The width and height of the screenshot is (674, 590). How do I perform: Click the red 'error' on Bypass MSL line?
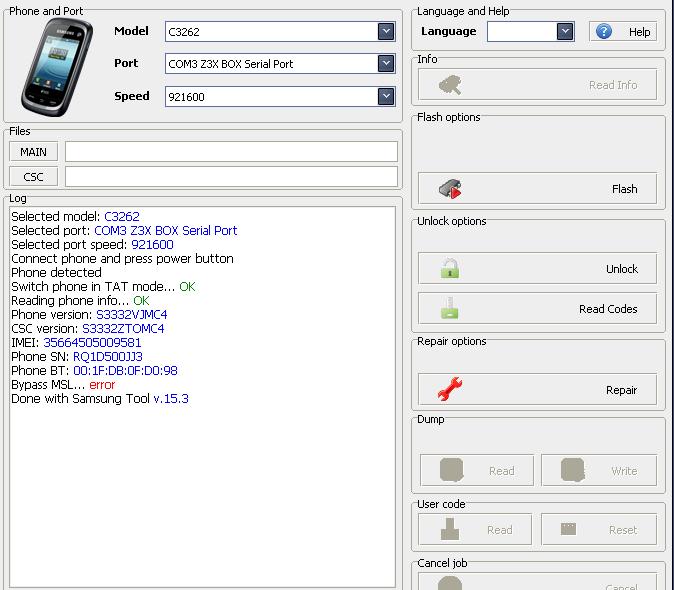(102, 385)
